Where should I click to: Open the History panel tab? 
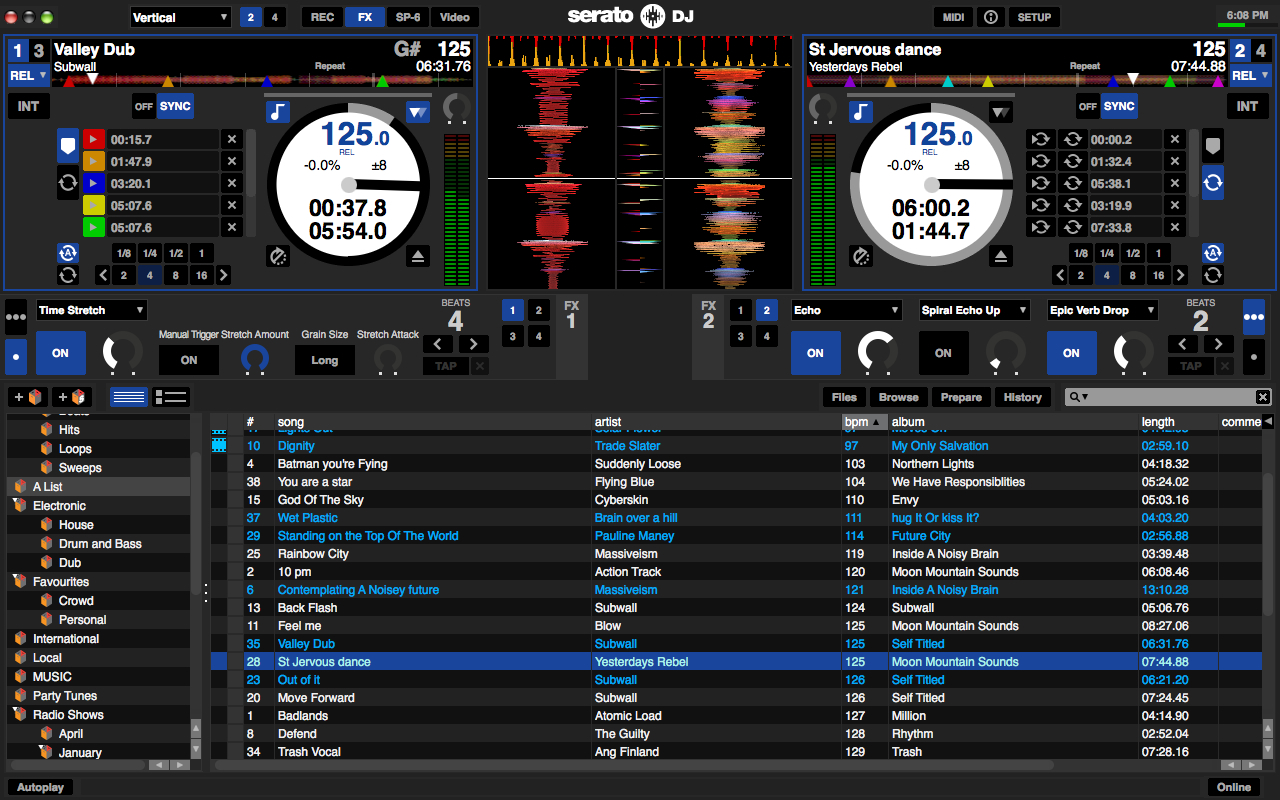pos(1022,397)
